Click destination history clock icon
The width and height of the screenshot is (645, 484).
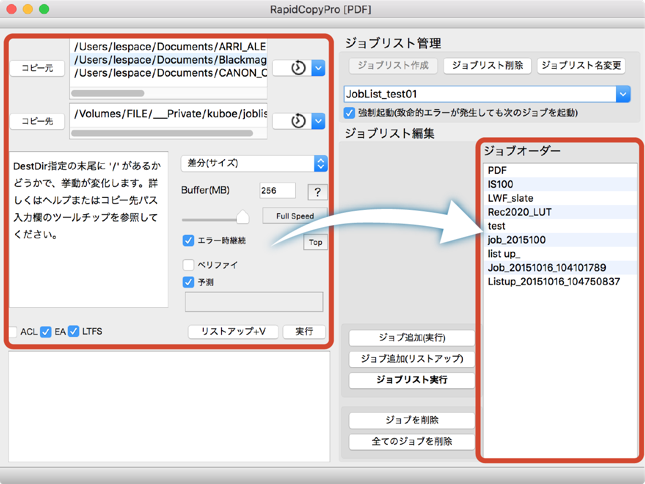click(298, 121)
